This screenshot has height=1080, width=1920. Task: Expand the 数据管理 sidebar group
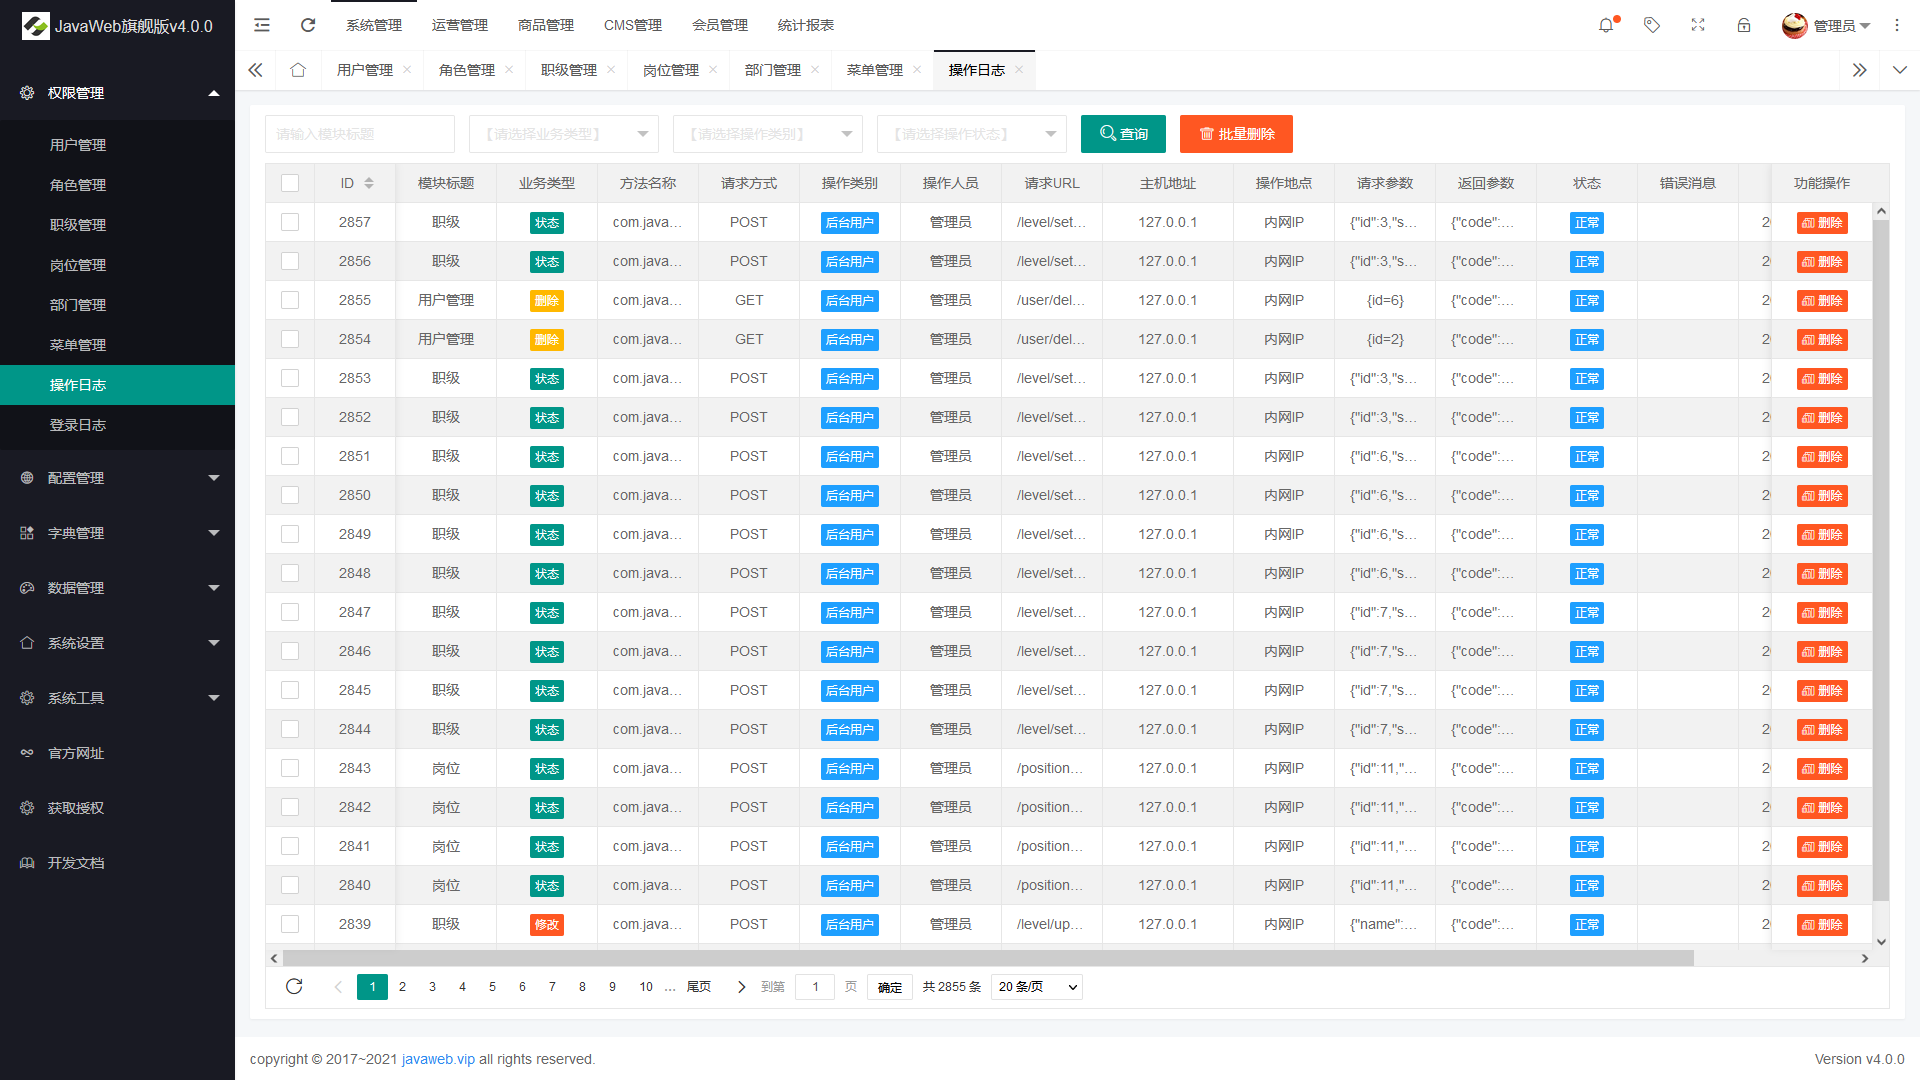pyautogui.click(x=117, y=588)
